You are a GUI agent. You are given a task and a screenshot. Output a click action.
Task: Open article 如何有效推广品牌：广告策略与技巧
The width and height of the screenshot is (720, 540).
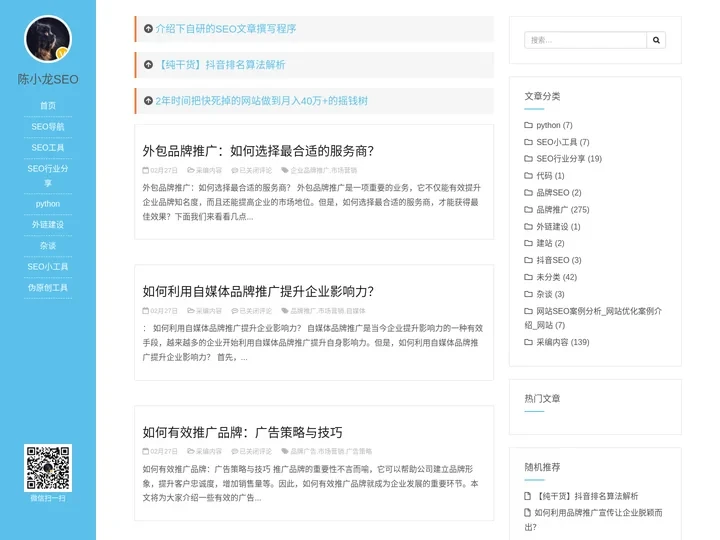(242, 432)
